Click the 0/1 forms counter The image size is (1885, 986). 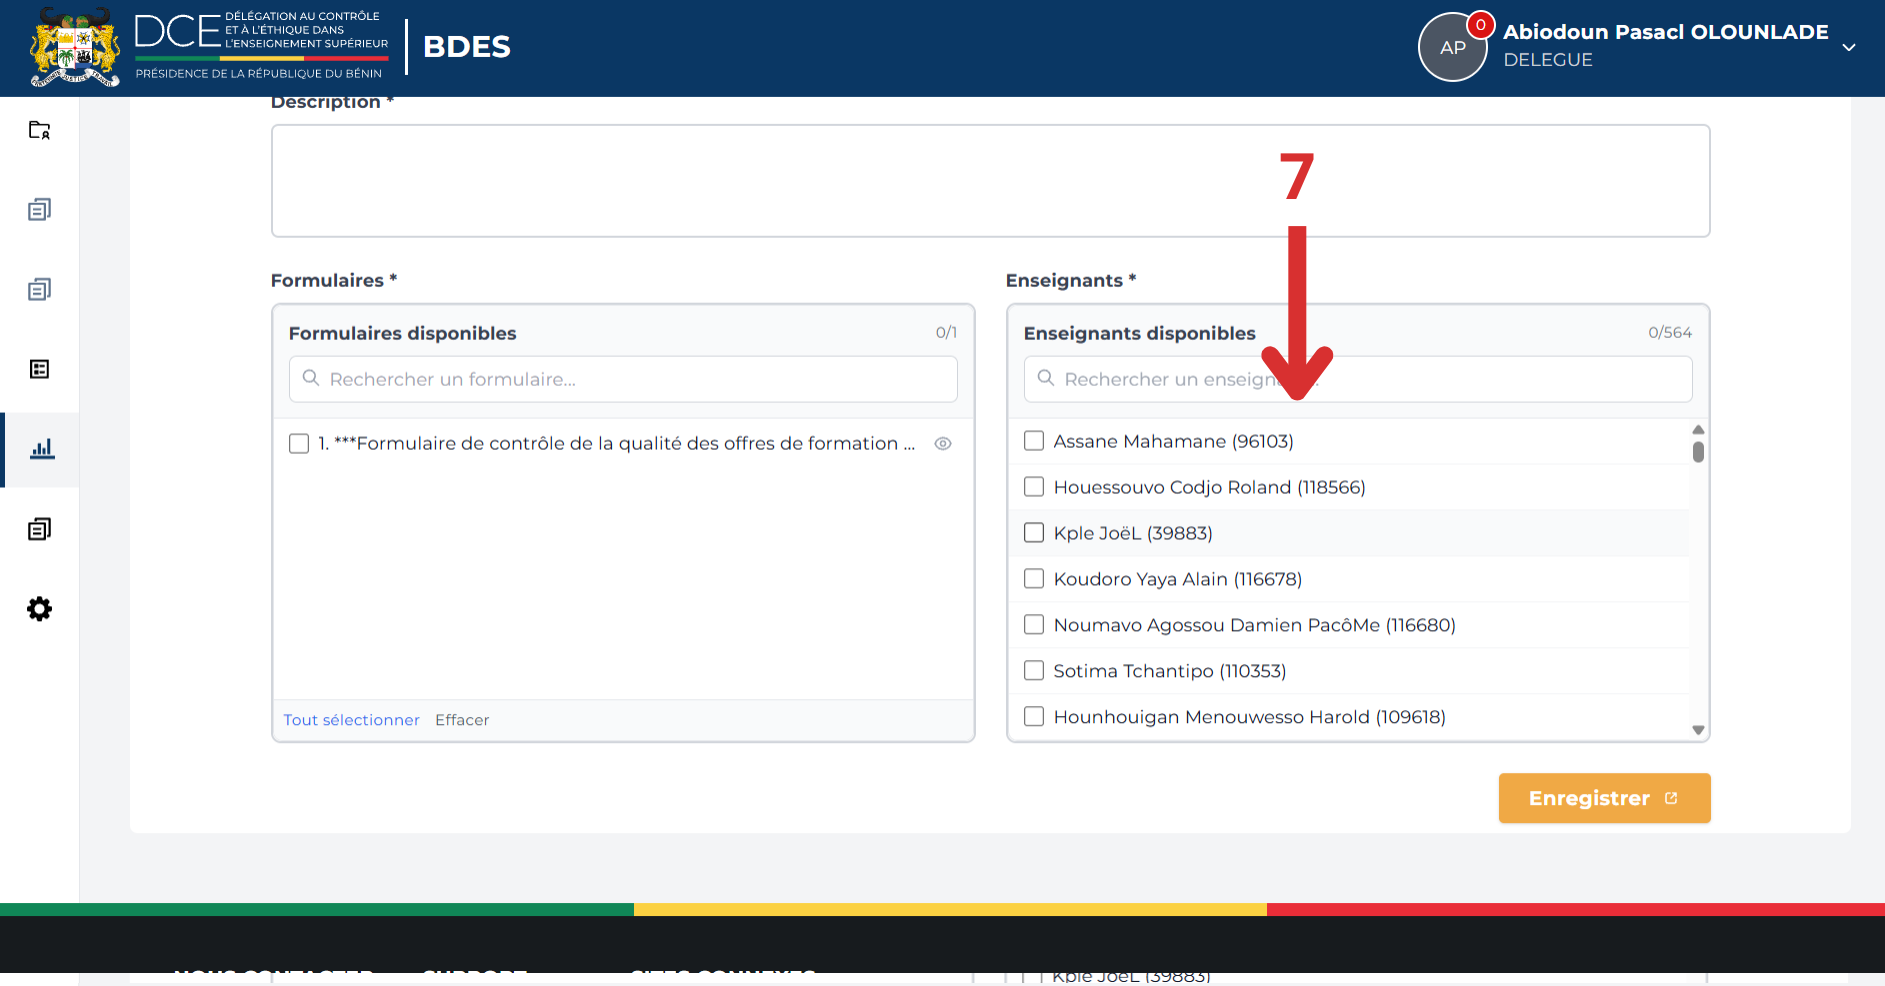click(x=946, y=332)
